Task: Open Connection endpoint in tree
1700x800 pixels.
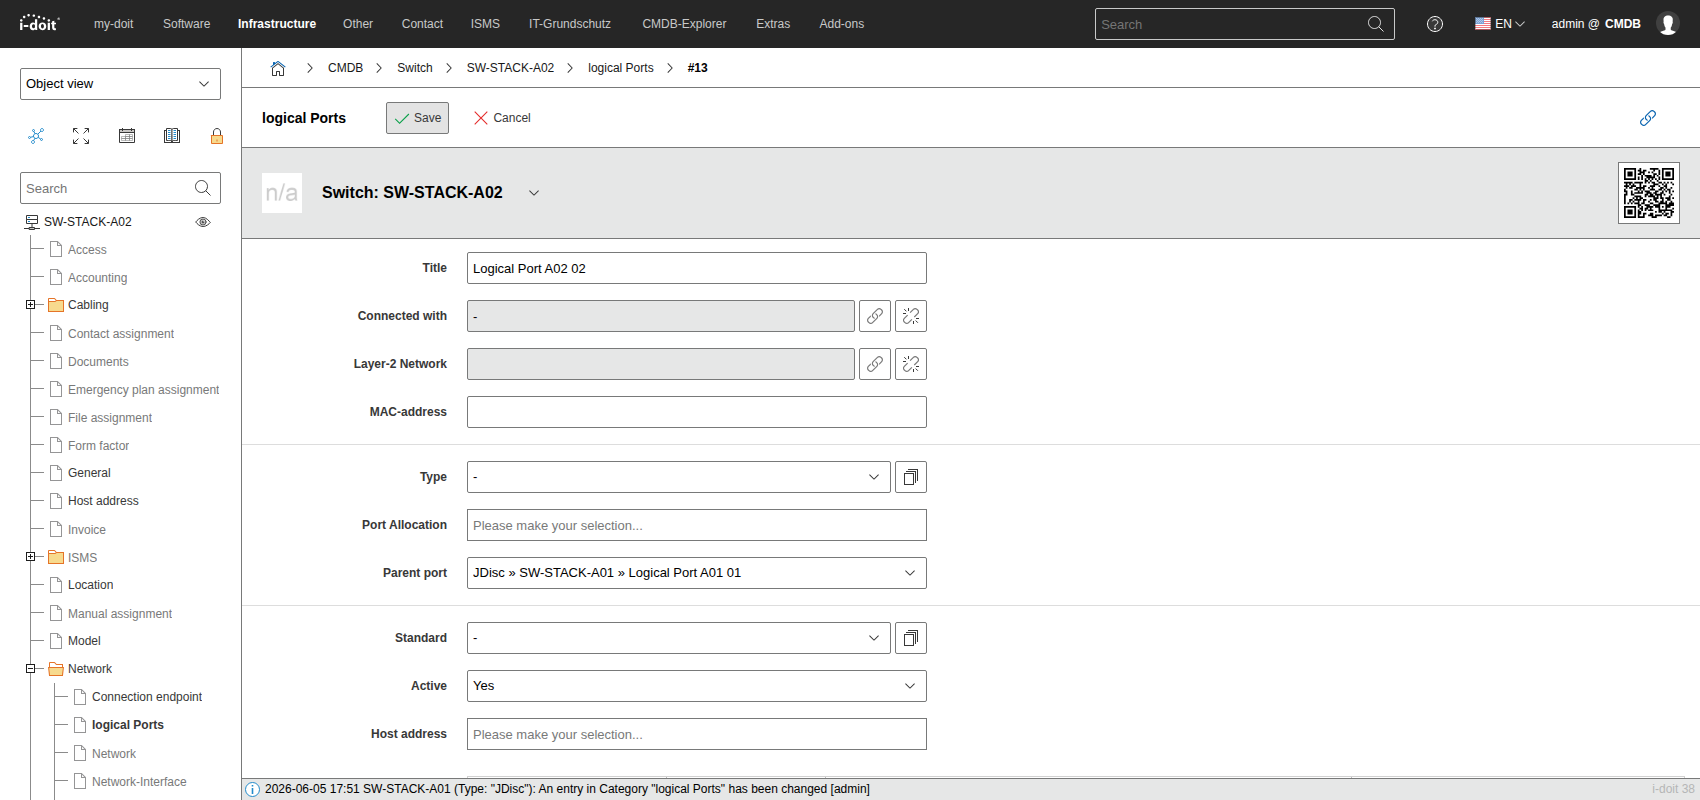Action: [x=147, y=697]
